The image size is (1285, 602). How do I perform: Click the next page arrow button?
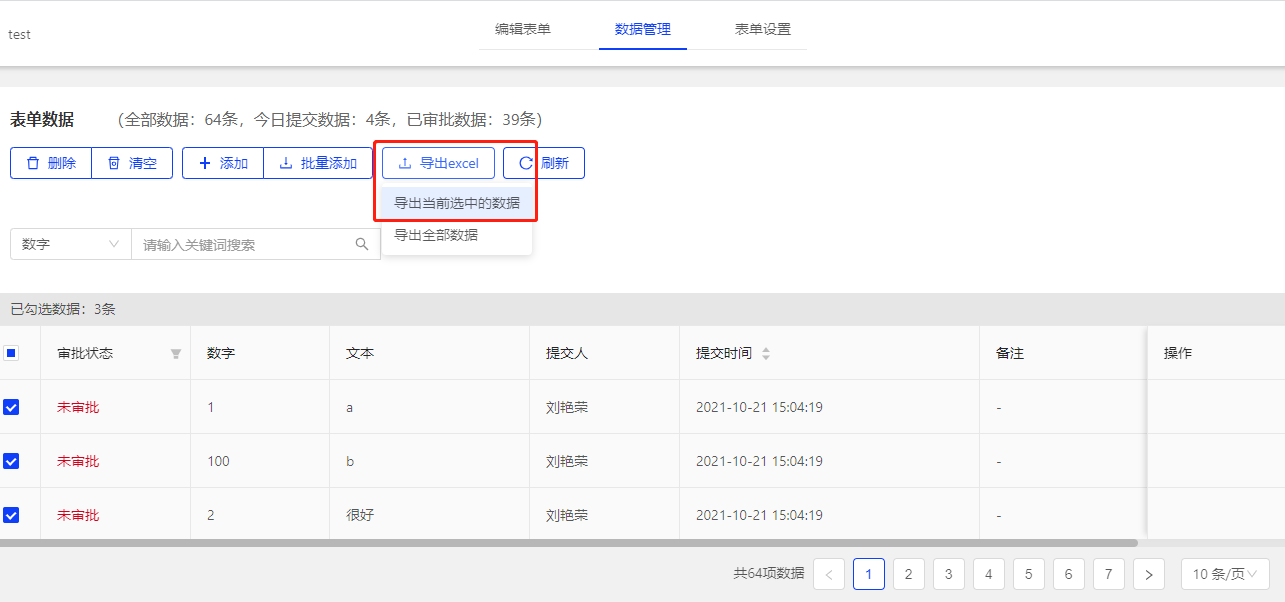tap(1148, 574)
